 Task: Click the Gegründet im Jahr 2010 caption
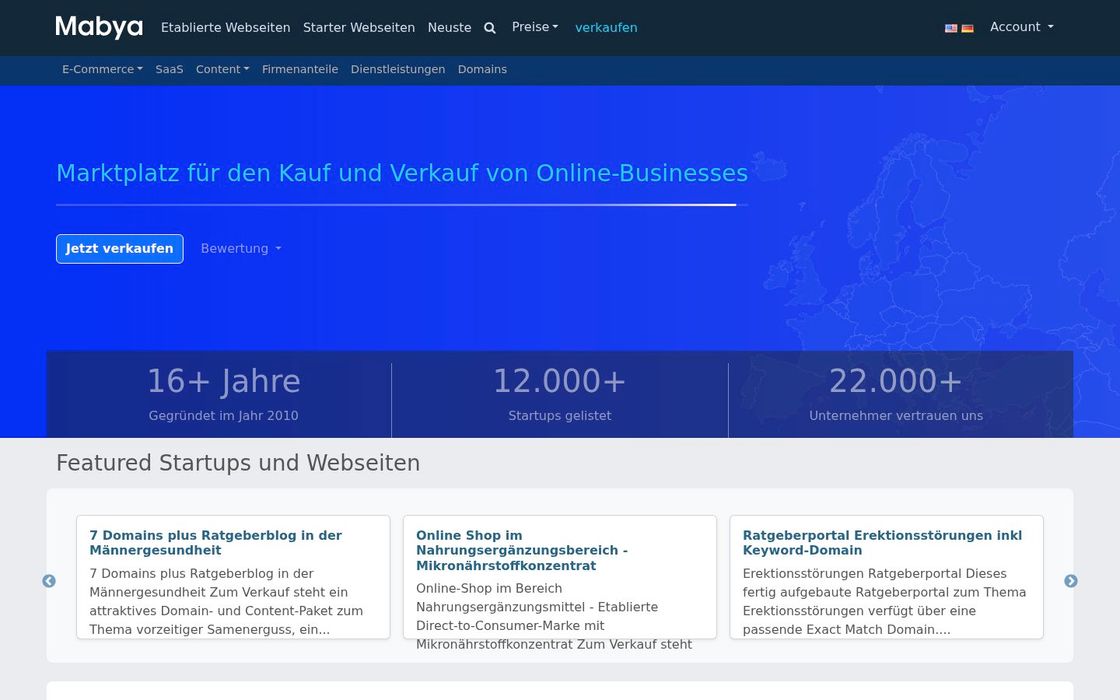point(224,416)
